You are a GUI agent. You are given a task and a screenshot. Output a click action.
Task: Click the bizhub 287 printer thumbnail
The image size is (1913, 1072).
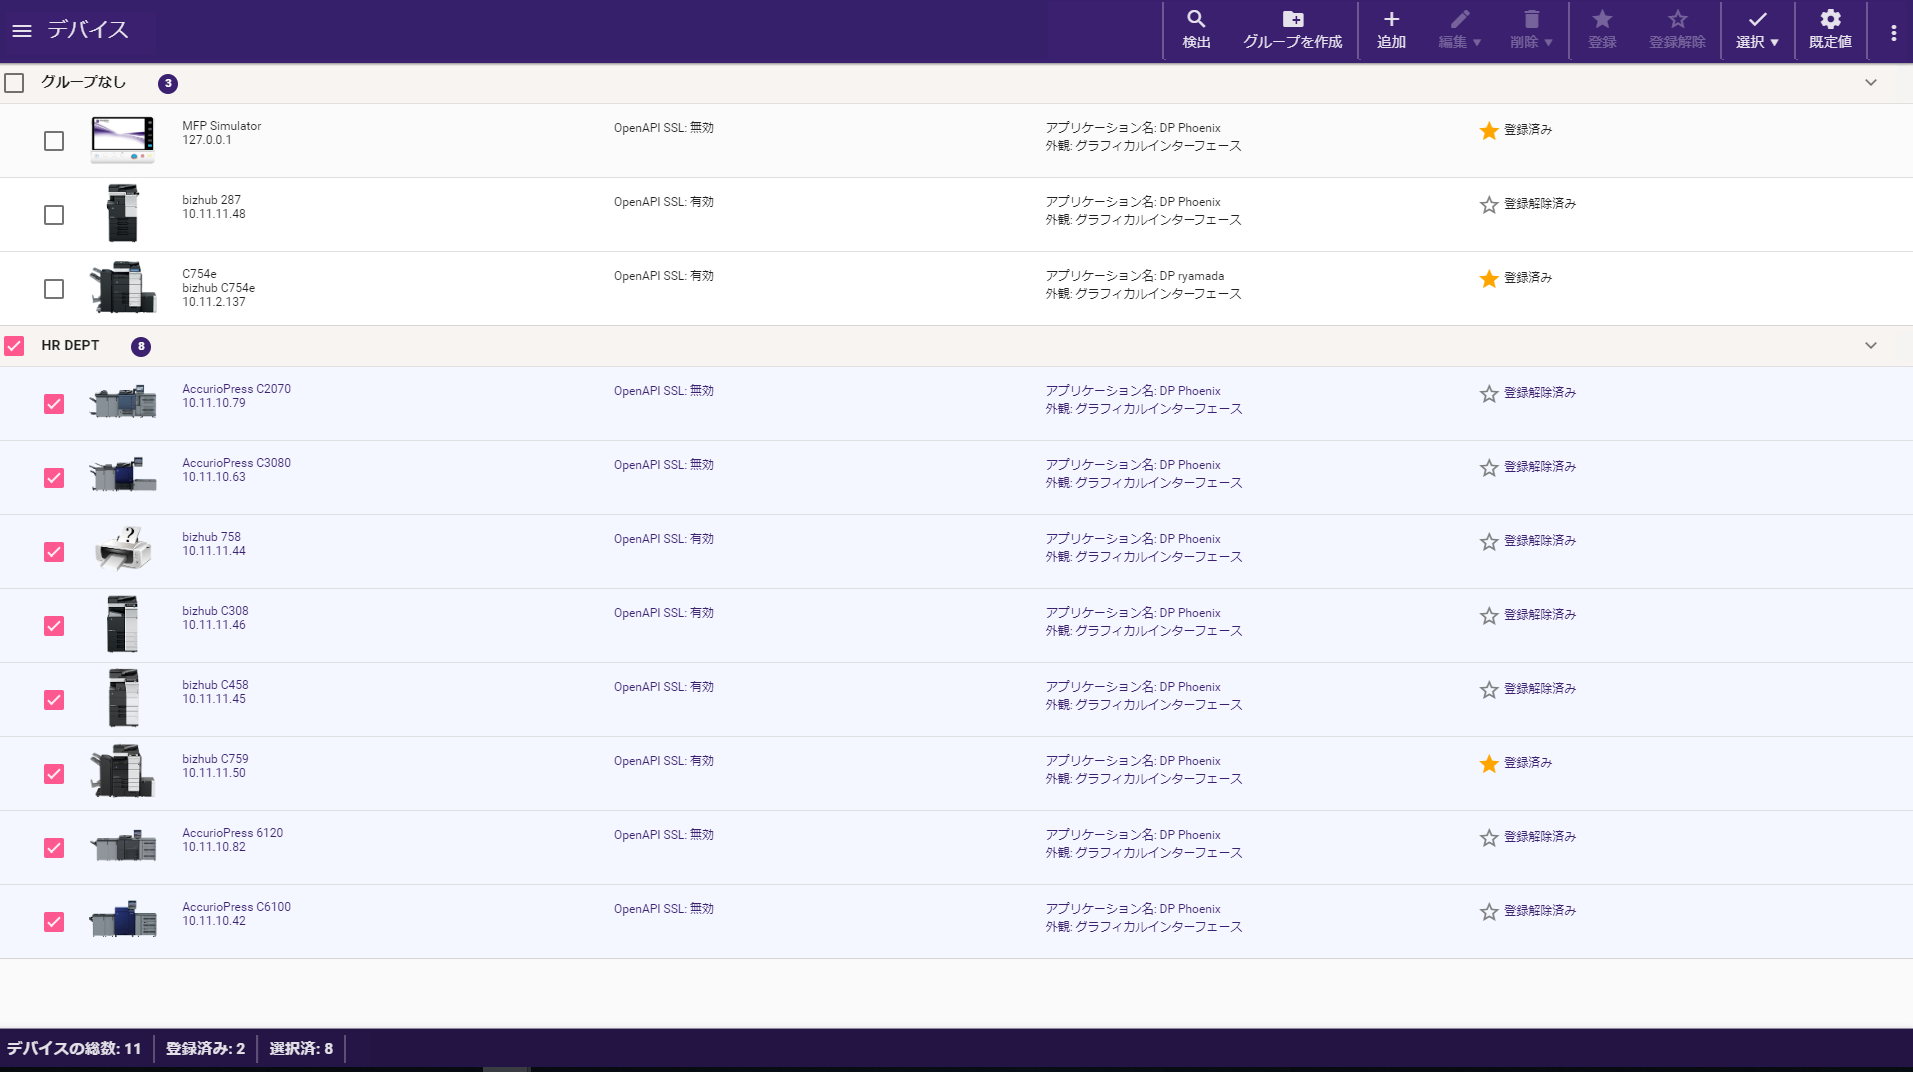click(123, 213)
